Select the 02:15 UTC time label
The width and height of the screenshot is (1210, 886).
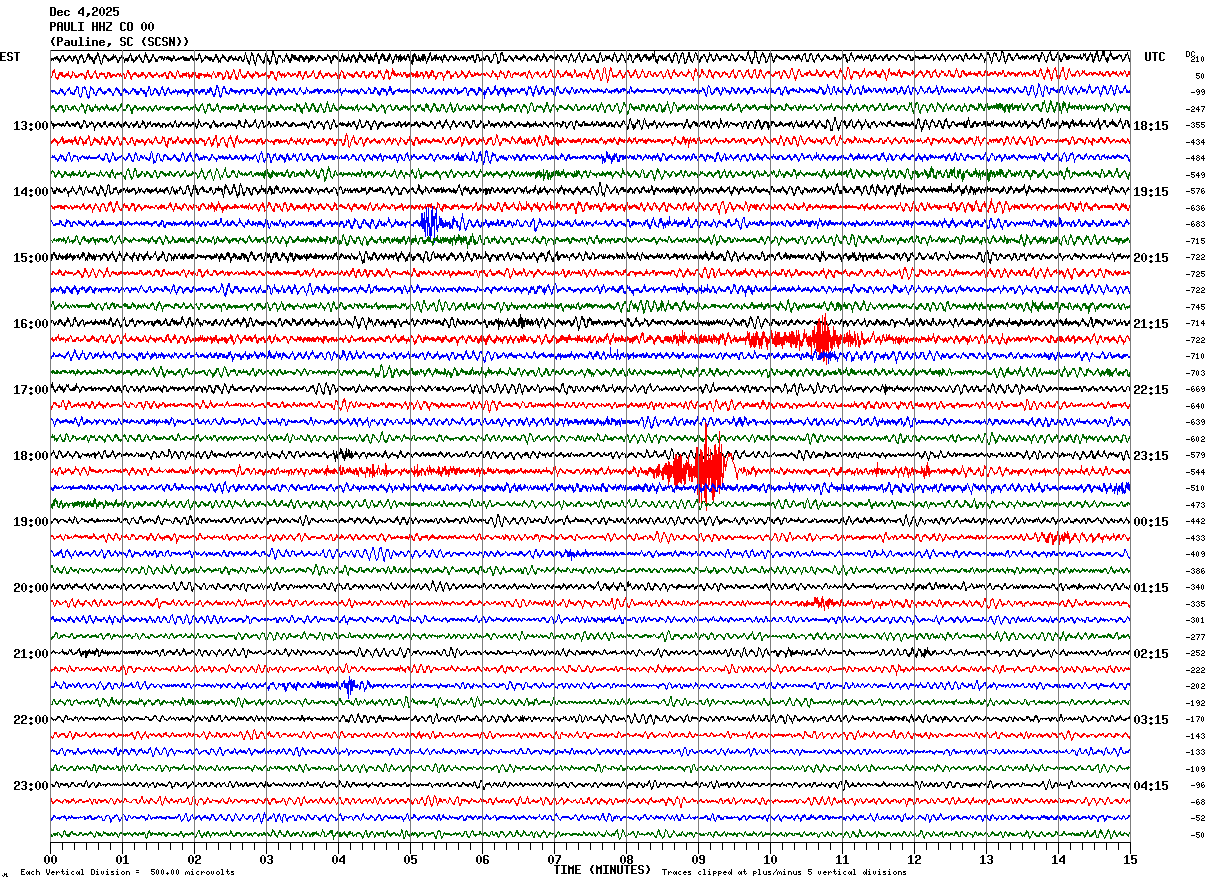1151,654
